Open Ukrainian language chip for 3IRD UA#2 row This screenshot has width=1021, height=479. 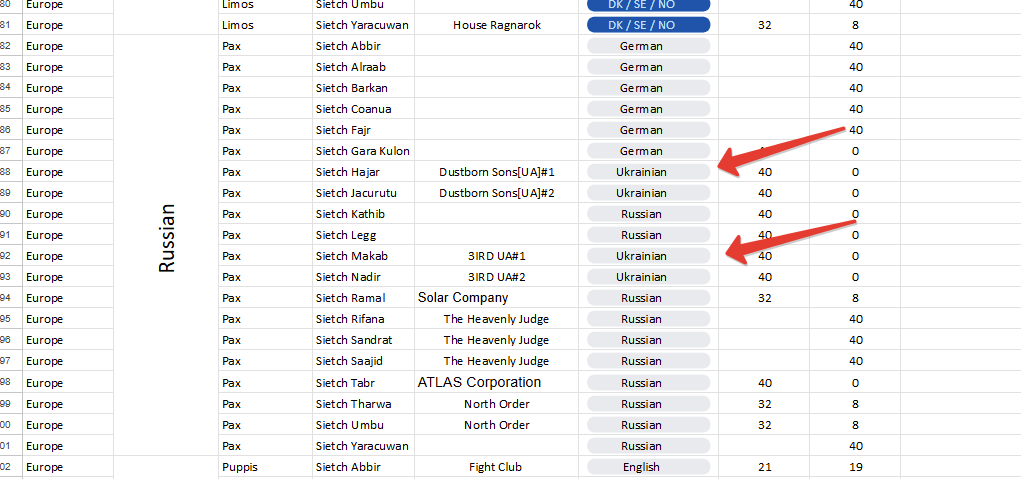point(641,277)
